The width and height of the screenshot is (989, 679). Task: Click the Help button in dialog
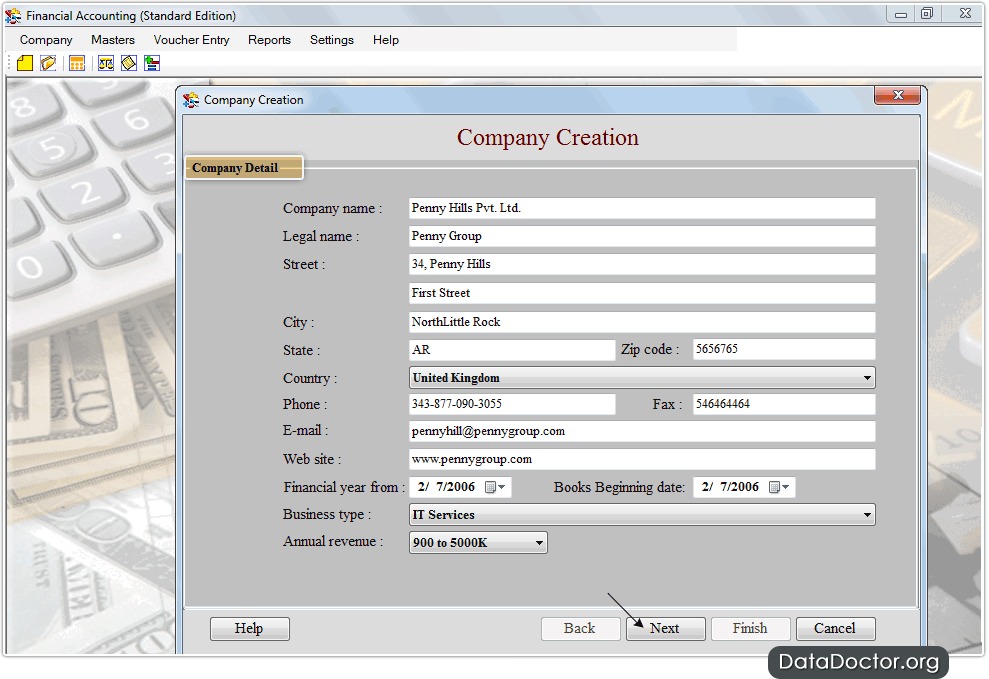point(250,629)
